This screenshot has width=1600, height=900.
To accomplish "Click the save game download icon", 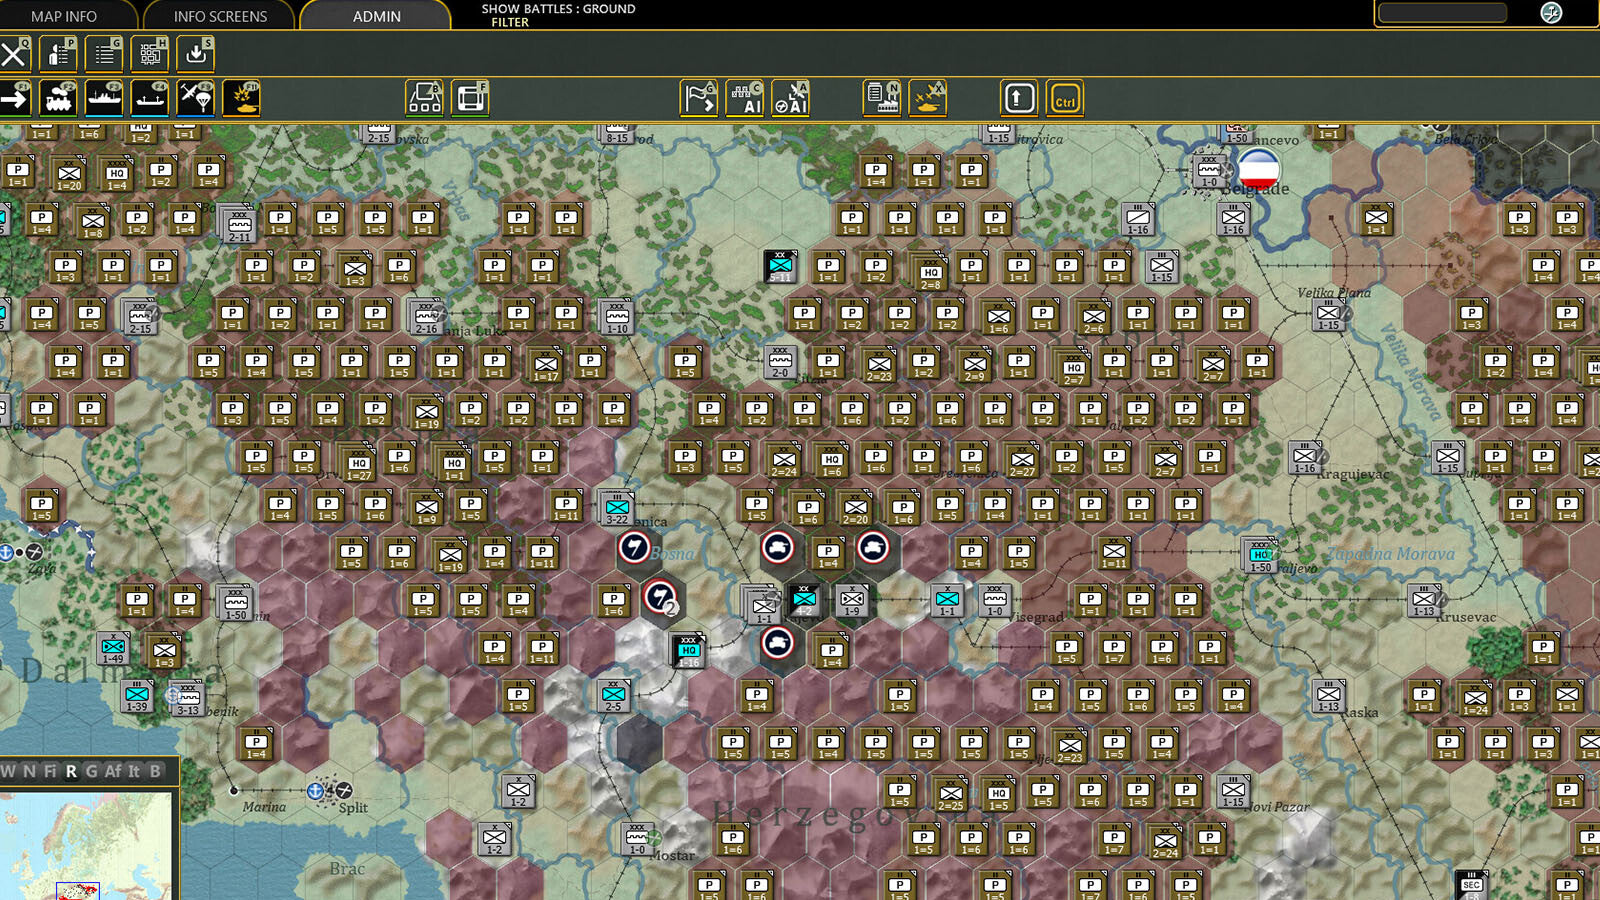I will tap(196, 54).
